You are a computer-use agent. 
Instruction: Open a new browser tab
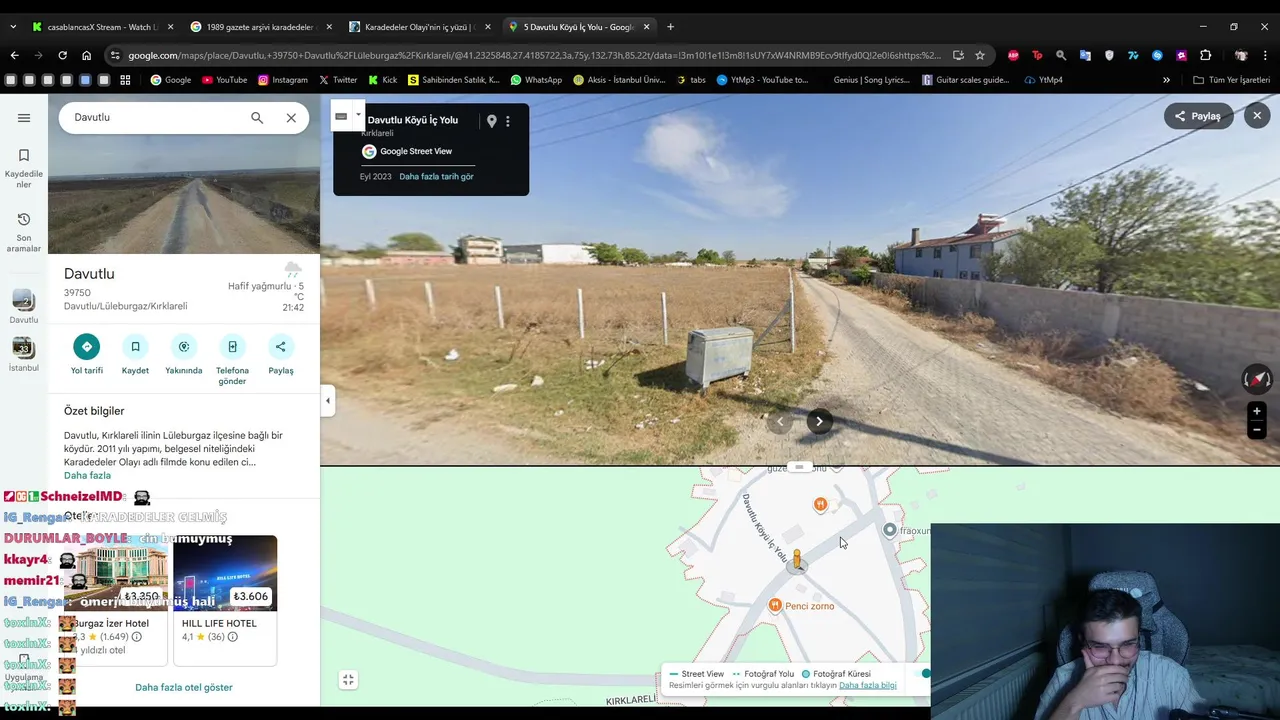click(x=670, y=27)
